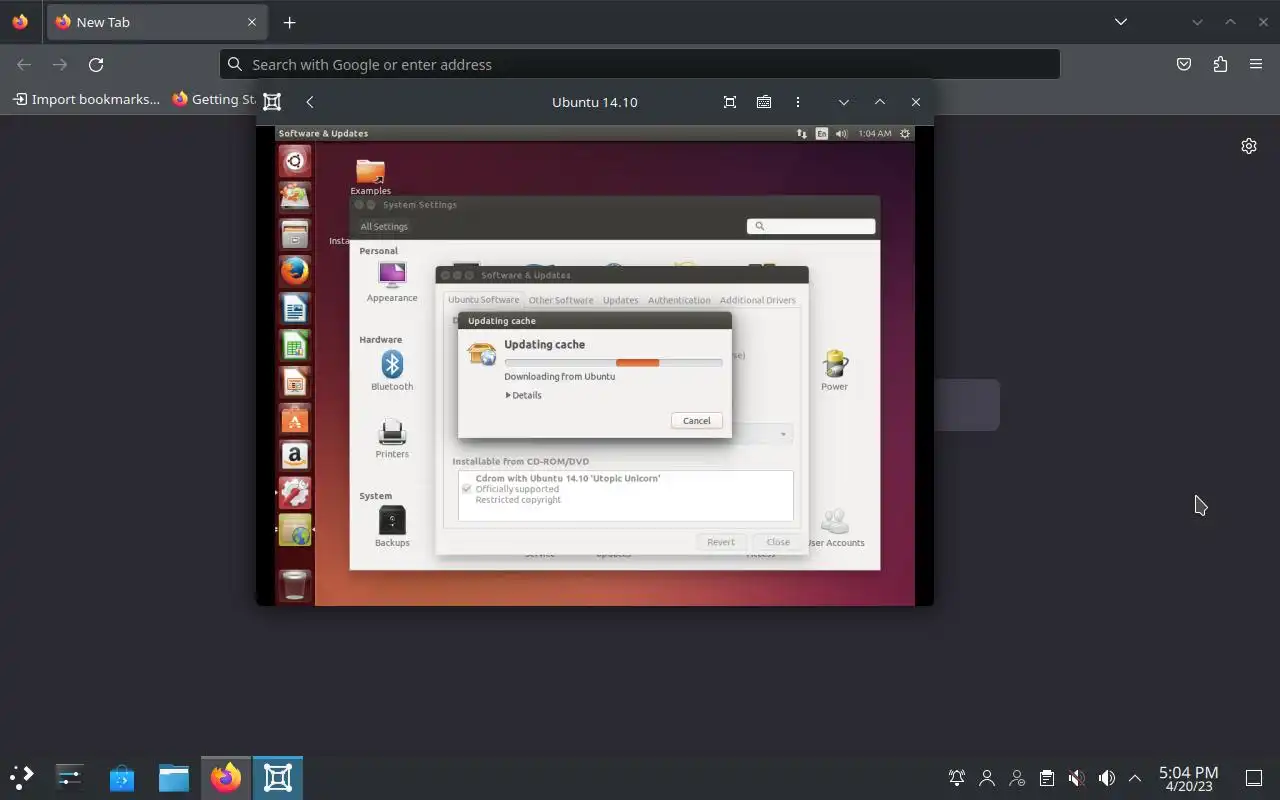Viewport: 1280px width, 800px height.
Task: Click Firefox address bar
Action: (x=640, y=64)
